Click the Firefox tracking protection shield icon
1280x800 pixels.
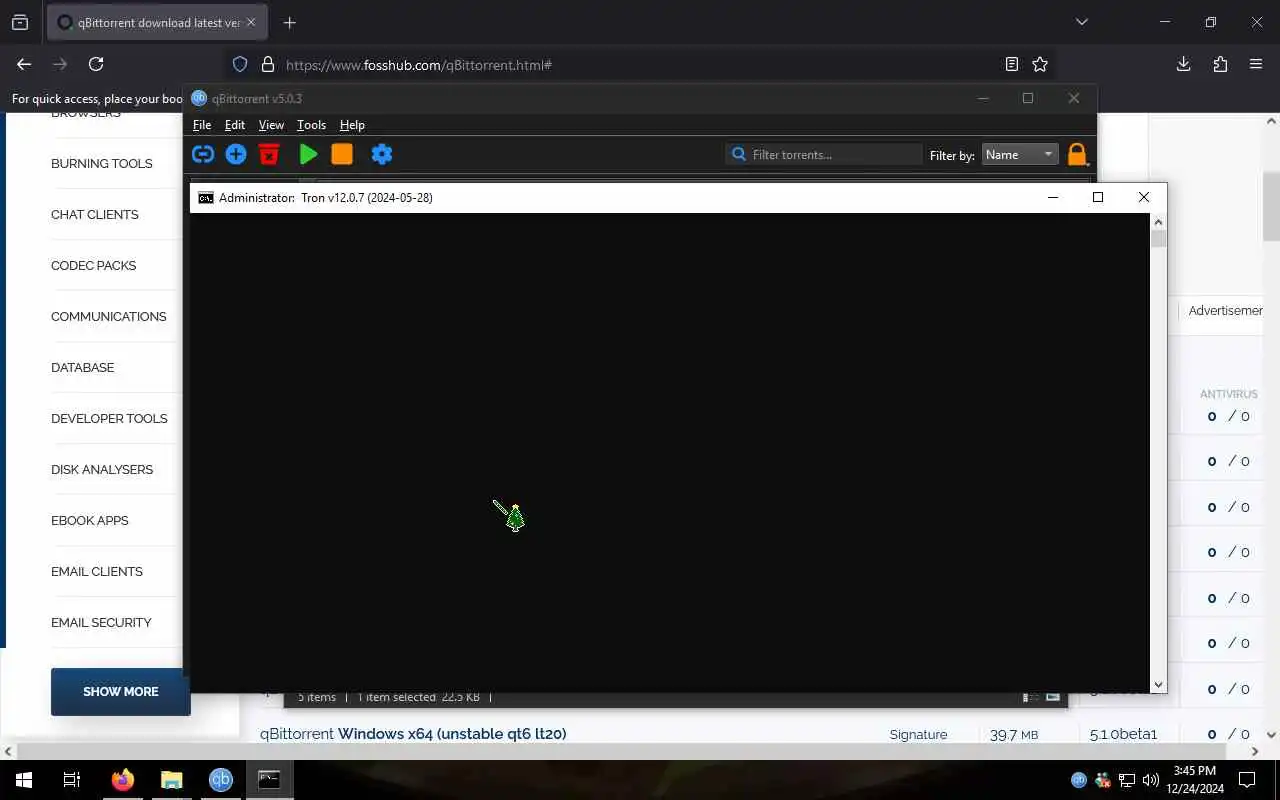[240, 64]
